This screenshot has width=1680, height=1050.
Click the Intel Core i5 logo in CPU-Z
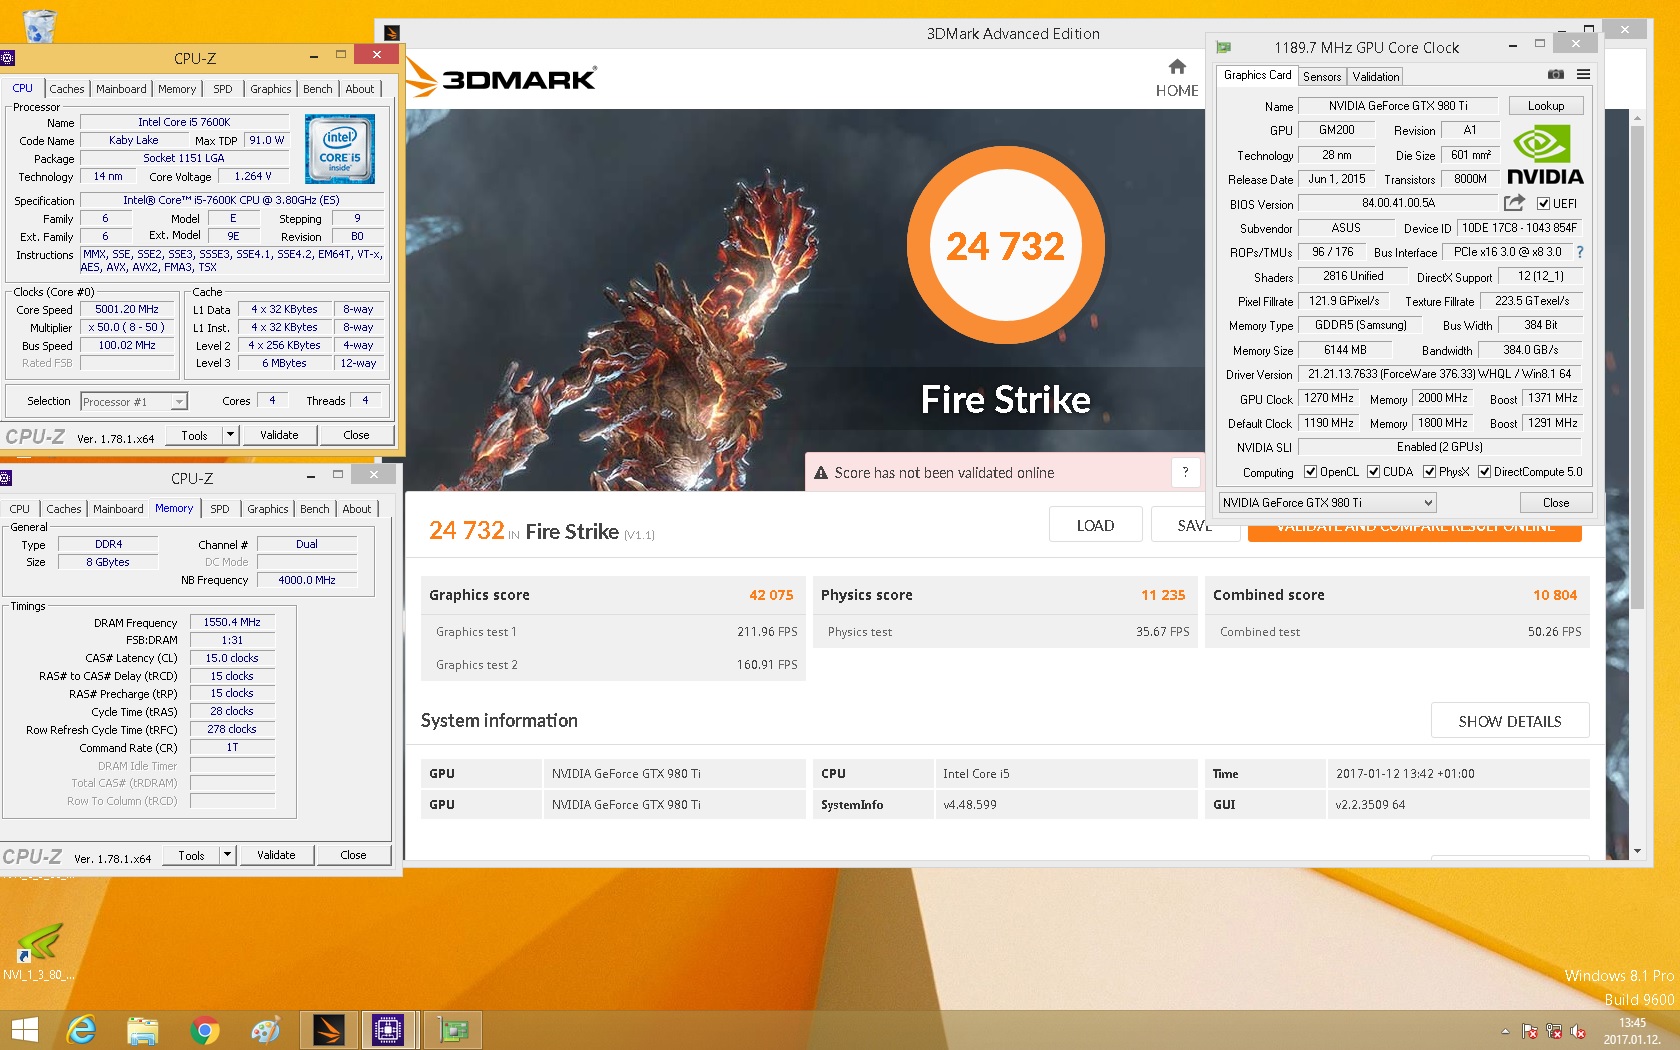point(340,148)
